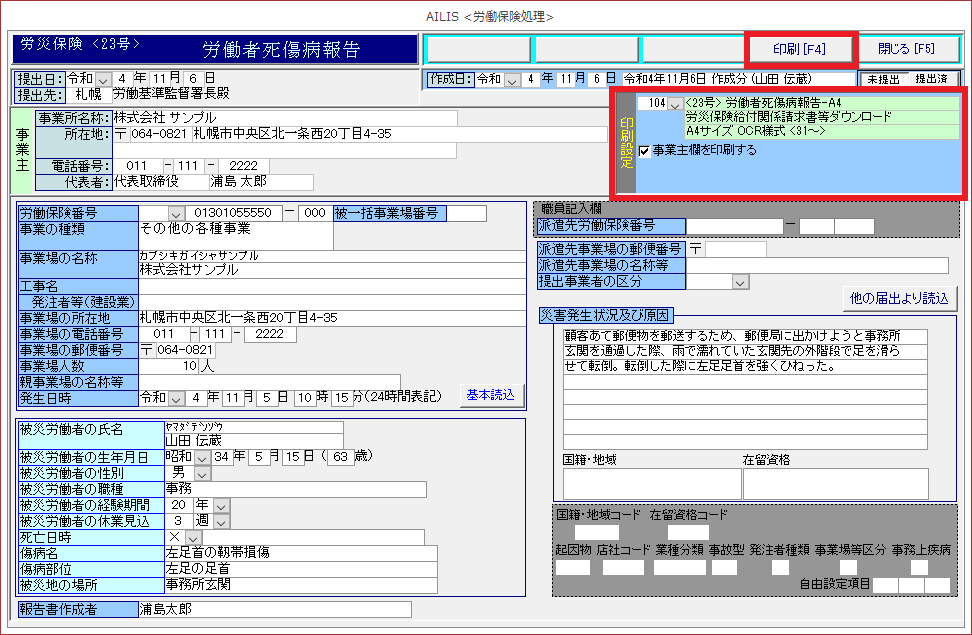Image resolution: width=972 pixels, height=635 pixels.
Task: Mark report as 提出済
Action: [x=931, y=79]
